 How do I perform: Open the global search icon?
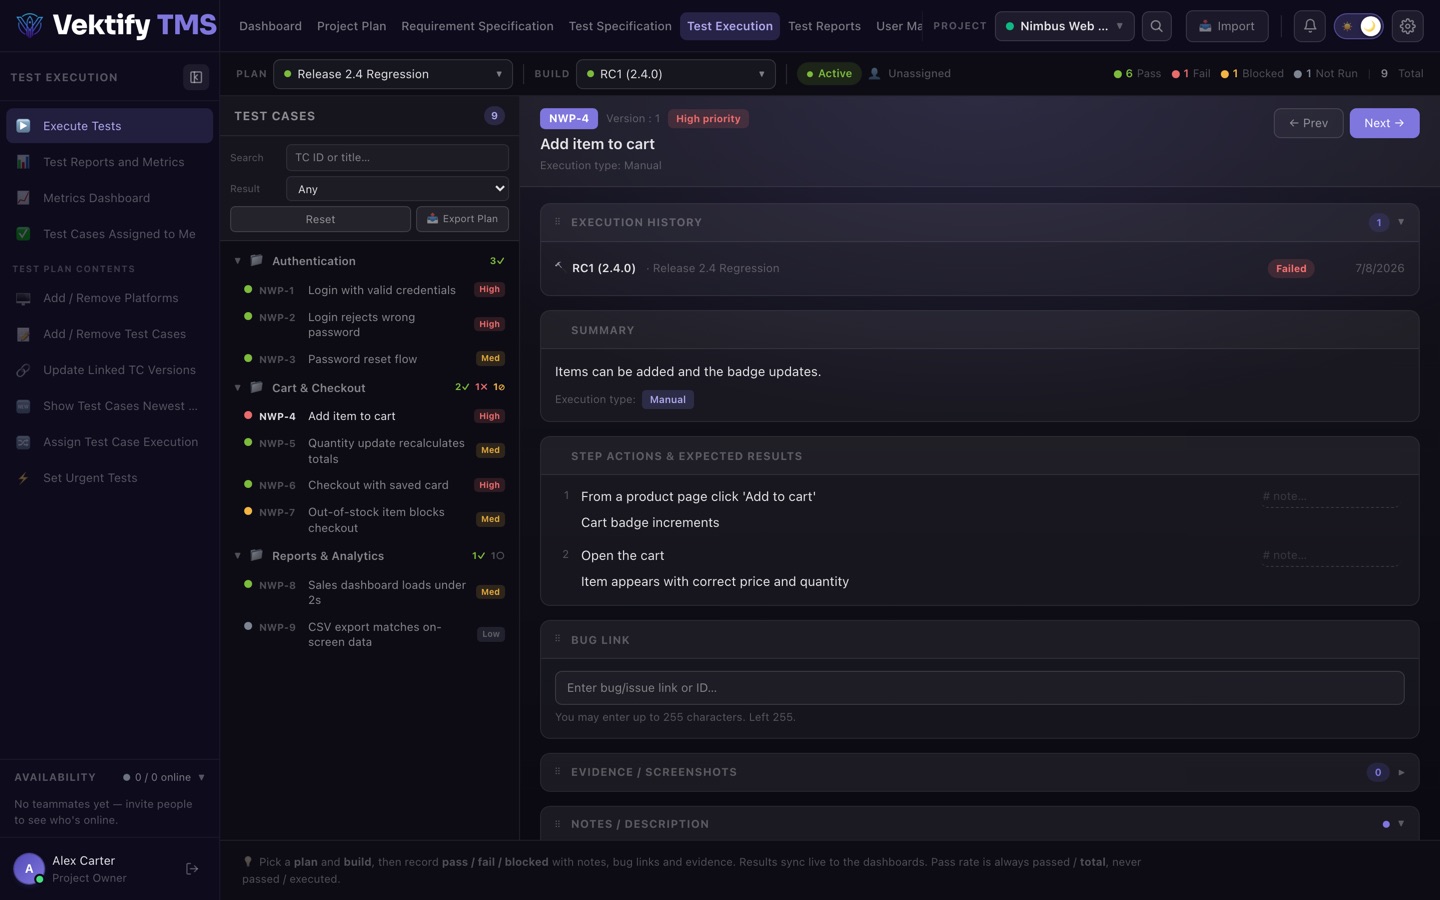point(1157,26)
